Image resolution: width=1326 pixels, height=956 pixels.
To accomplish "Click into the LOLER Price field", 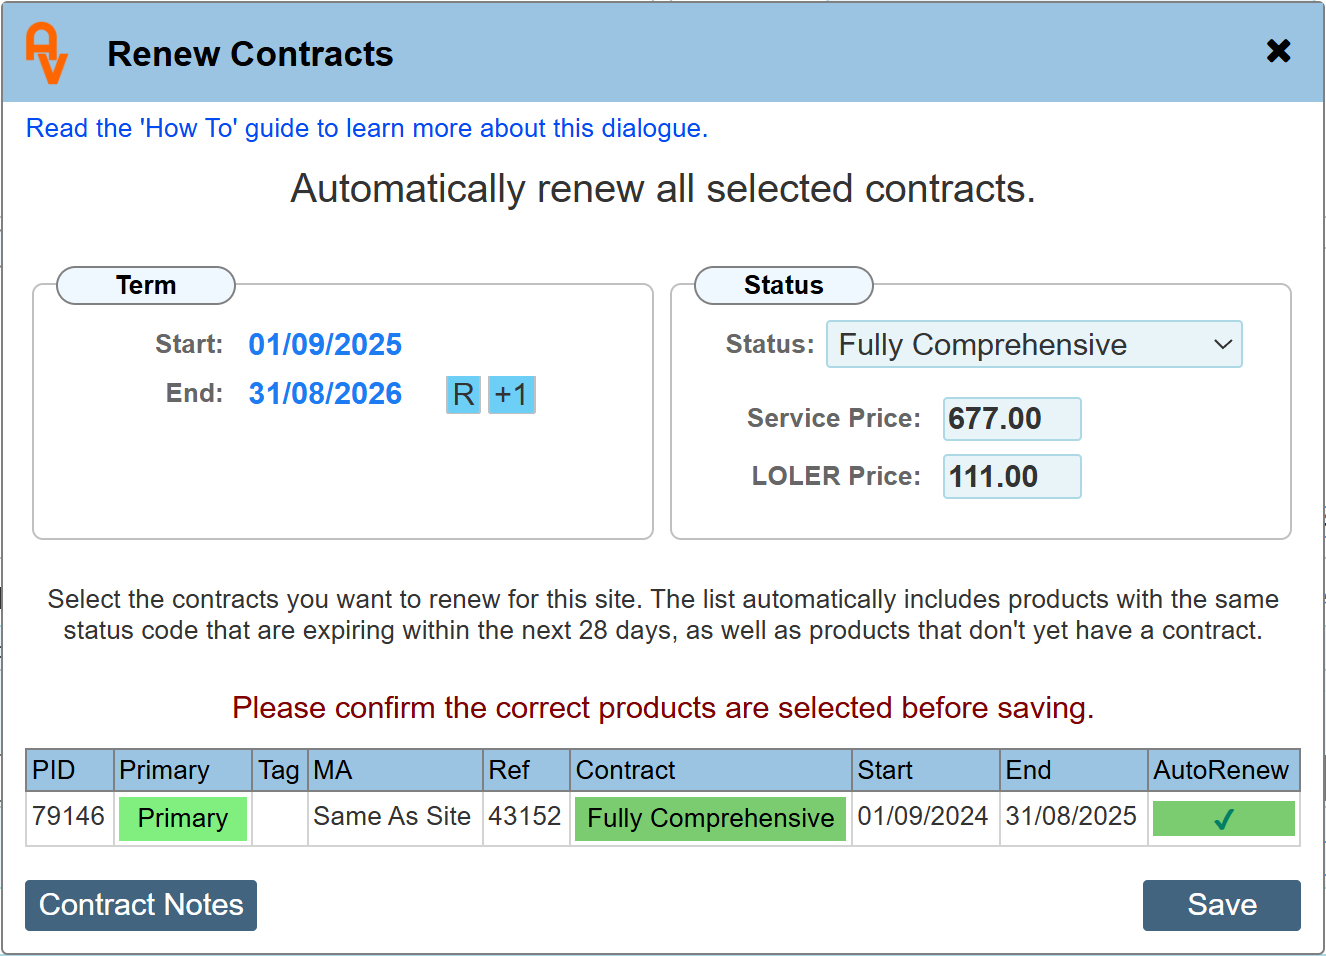I will (1011, 477).
